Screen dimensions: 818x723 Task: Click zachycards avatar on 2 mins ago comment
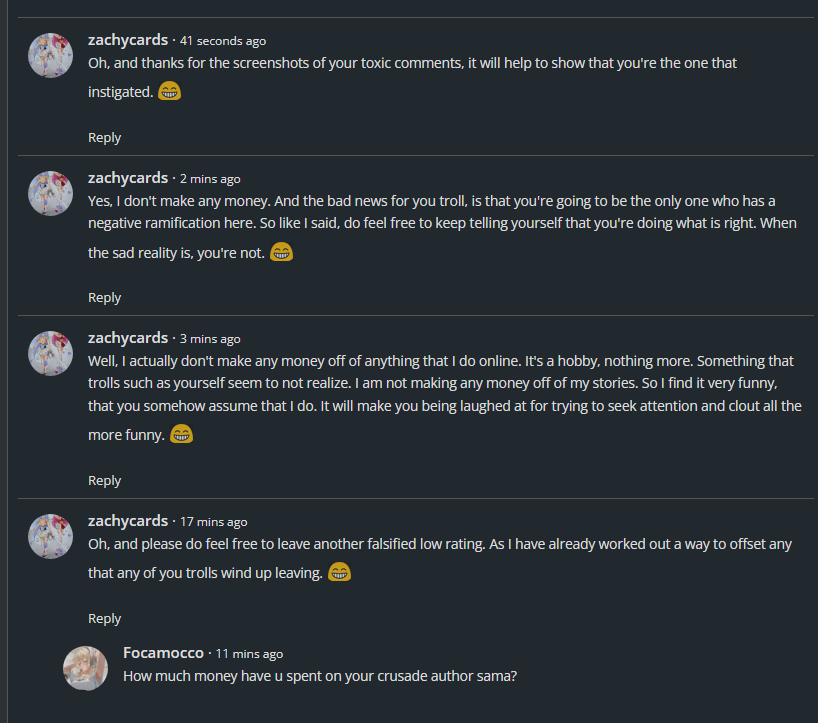click(x=50, y=193)
